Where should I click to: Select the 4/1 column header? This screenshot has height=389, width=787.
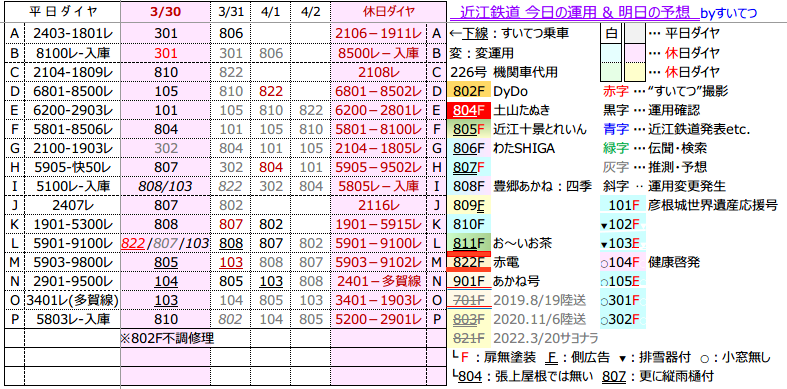pyautogui.click(x=270, y=12)
